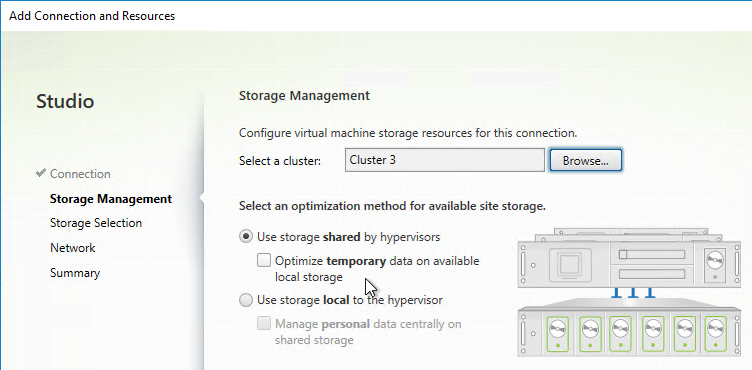Click the blue connectors between the server racks

point(633,293)
